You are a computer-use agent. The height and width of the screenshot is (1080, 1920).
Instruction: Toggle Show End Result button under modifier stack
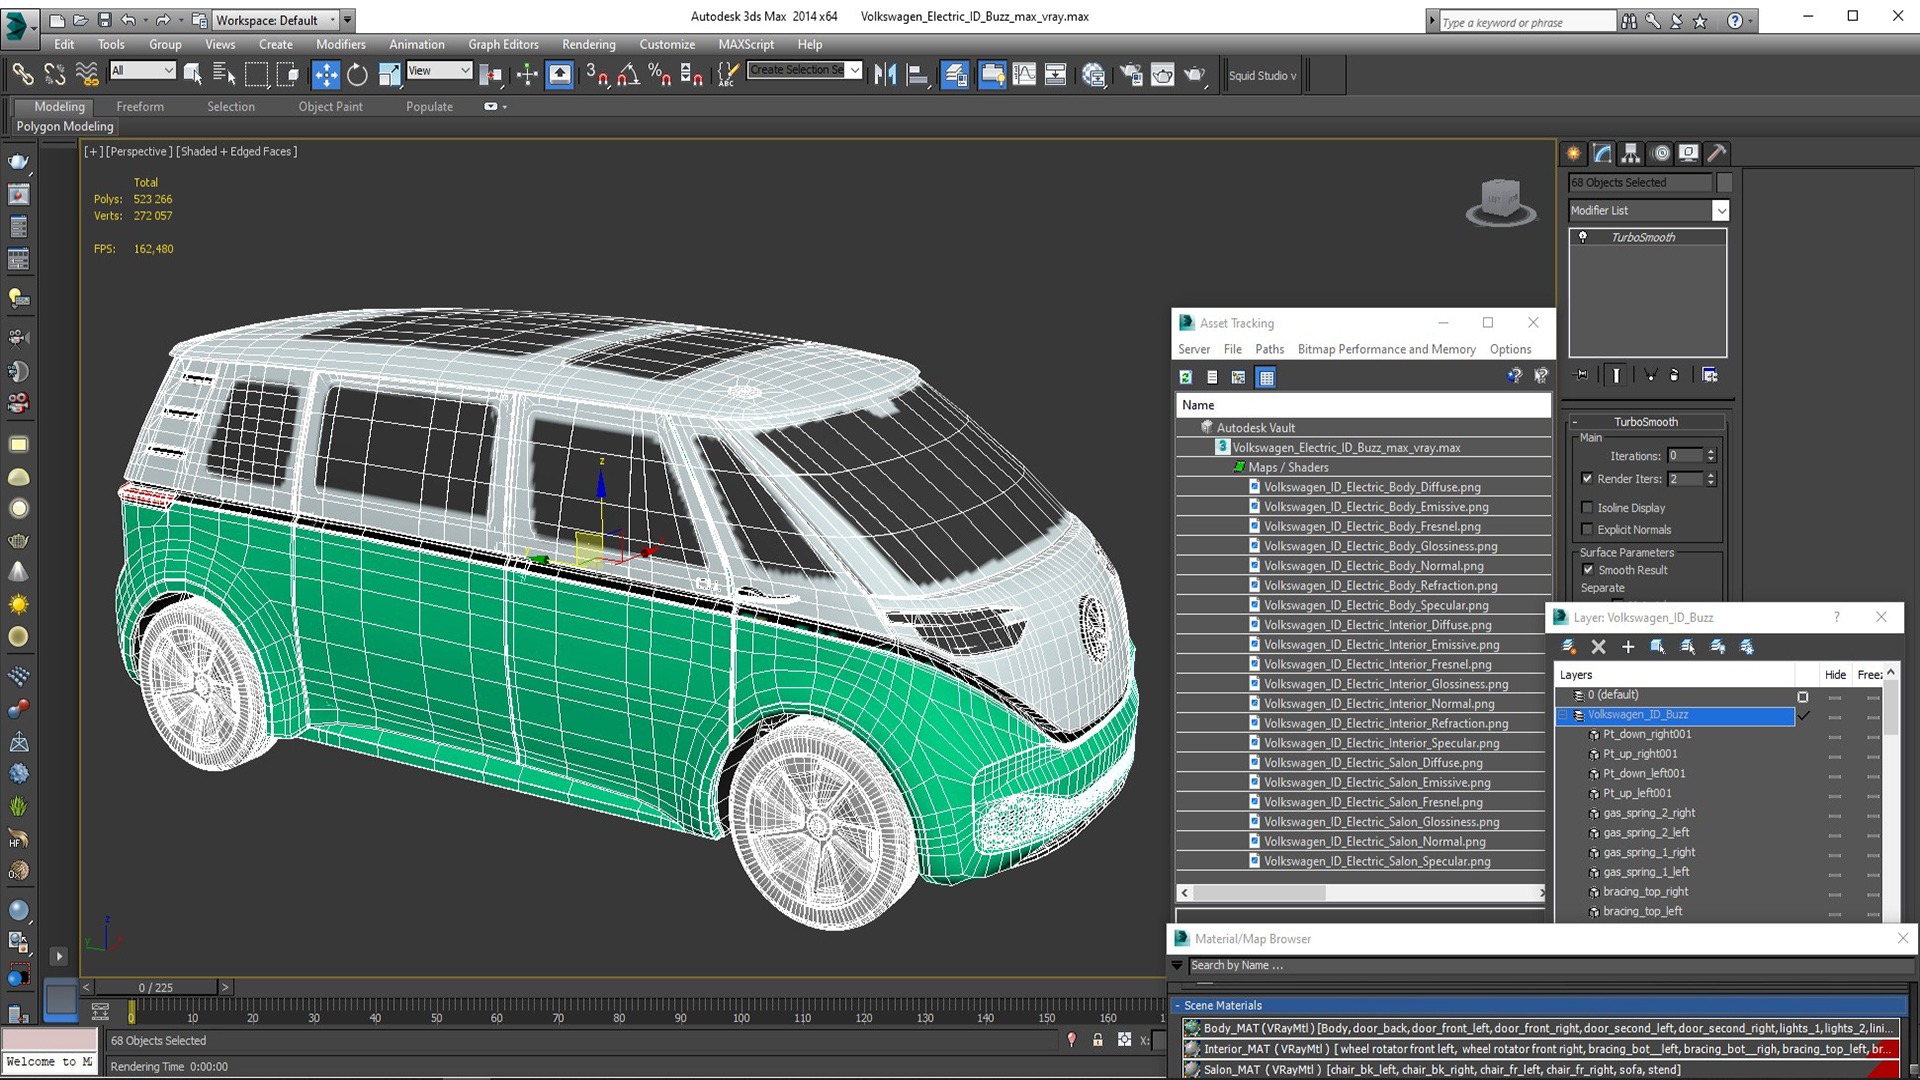click(x=1616, y=375)
